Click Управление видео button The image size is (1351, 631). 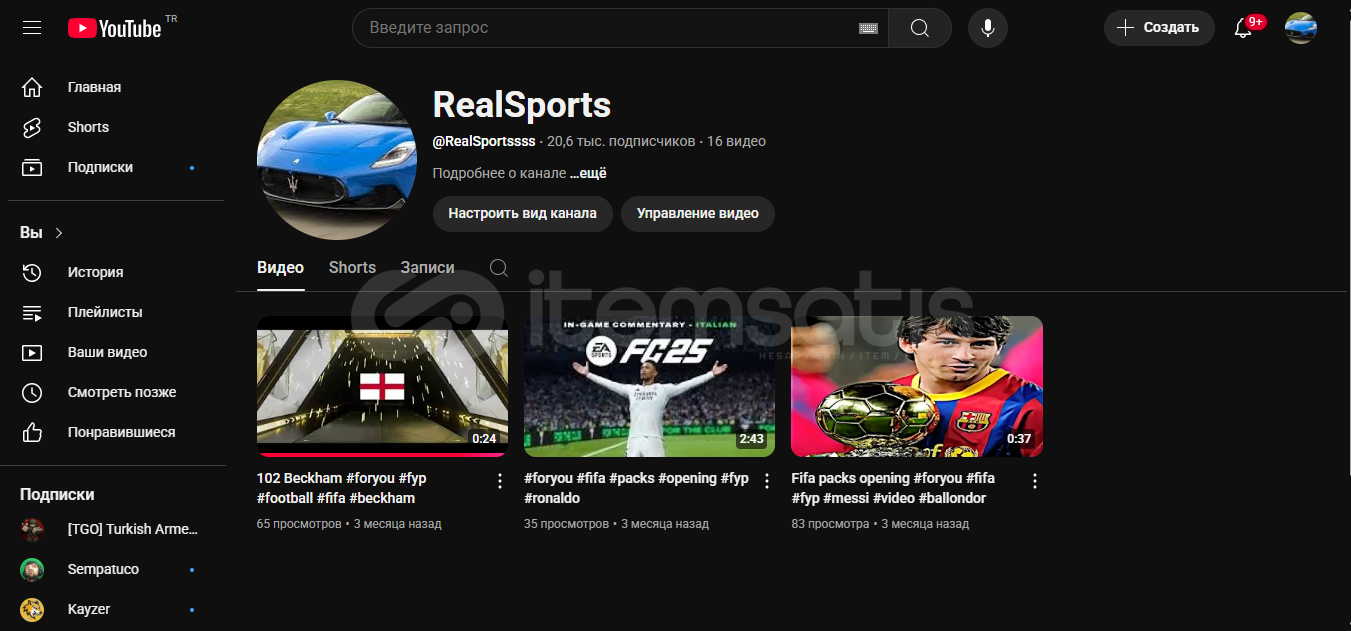tap(698, 213)
